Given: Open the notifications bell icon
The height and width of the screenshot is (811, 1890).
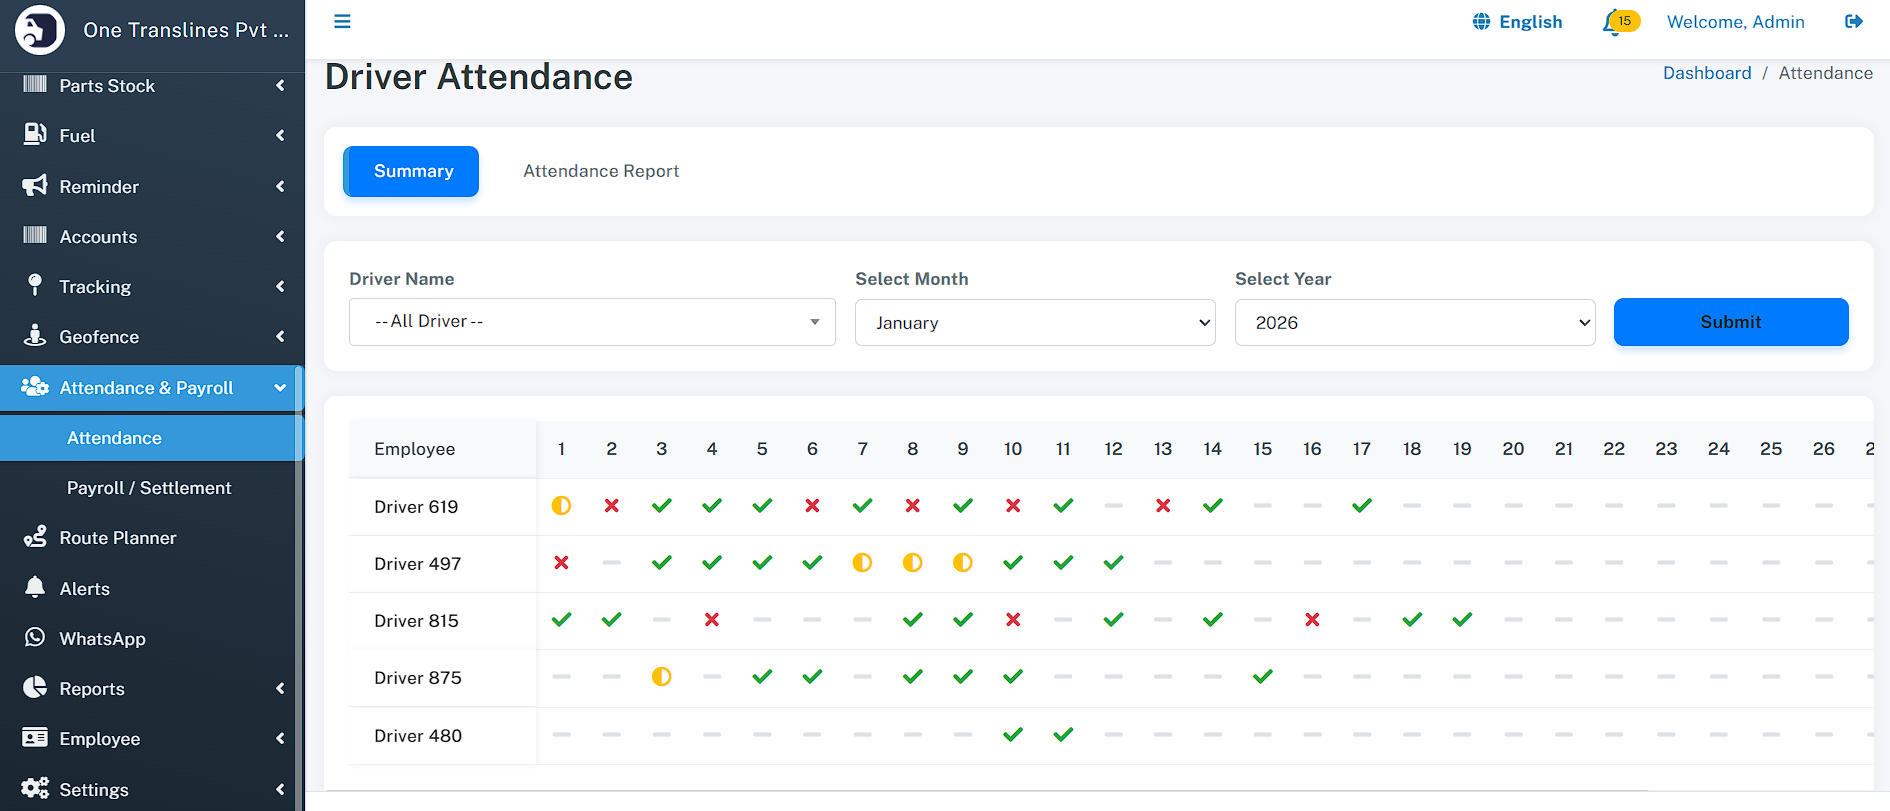Looking at the screenshot, I should pos(1612,22).
